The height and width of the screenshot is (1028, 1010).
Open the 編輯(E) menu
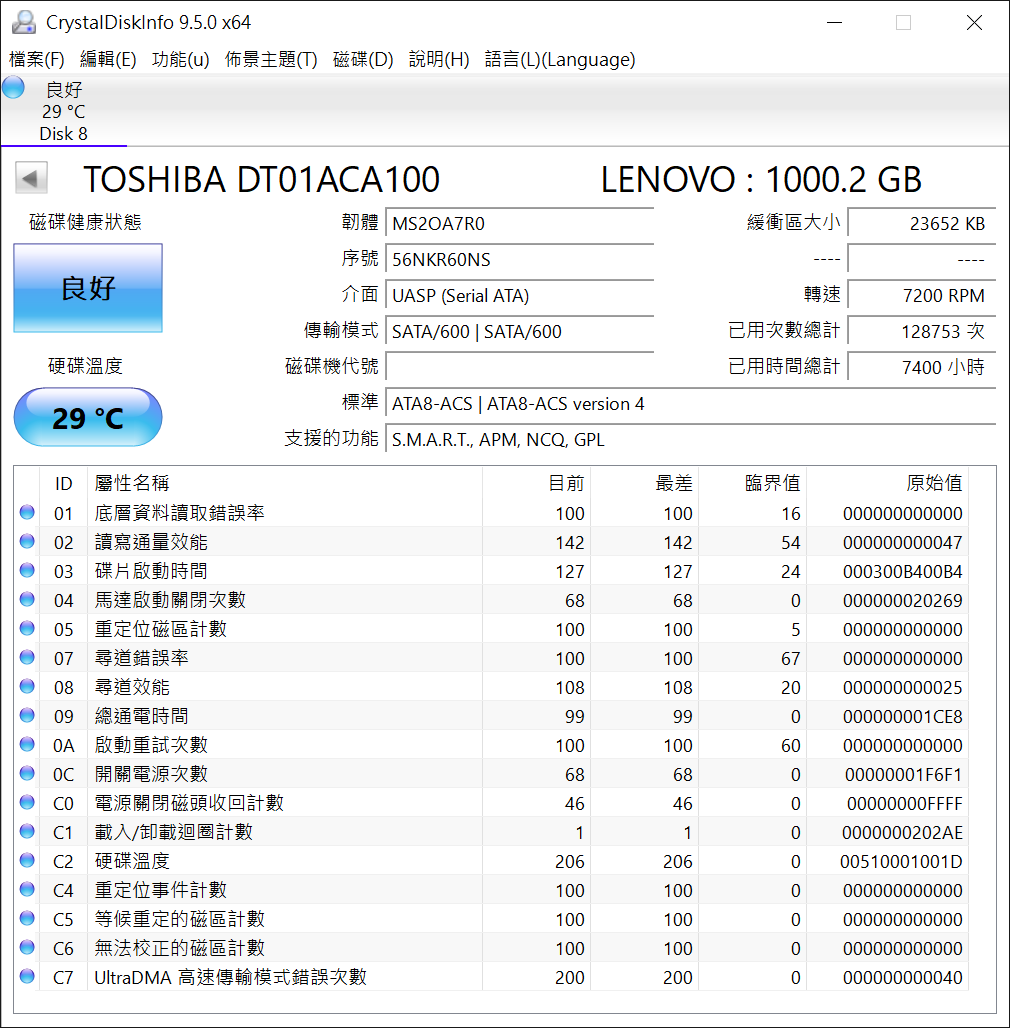click(108, 60)
